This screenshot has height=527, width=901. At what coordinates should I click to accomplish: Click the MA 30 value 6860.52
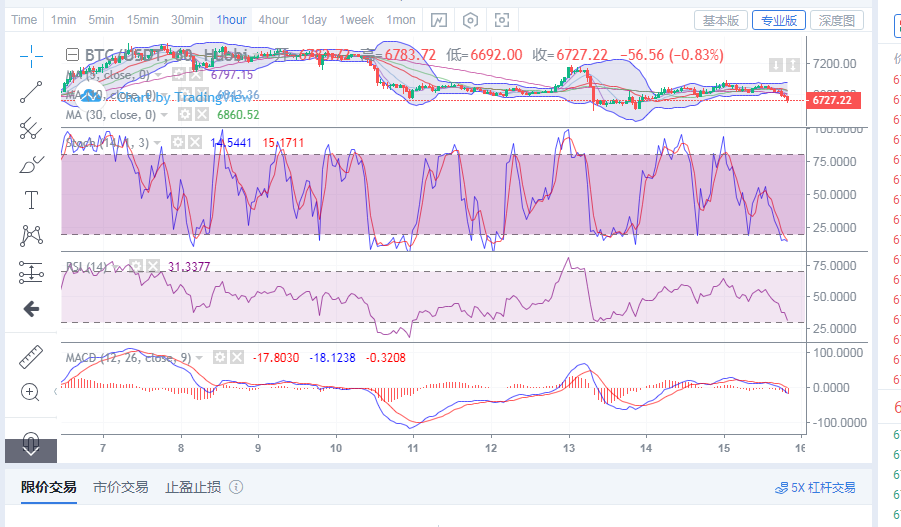(238, 115)
